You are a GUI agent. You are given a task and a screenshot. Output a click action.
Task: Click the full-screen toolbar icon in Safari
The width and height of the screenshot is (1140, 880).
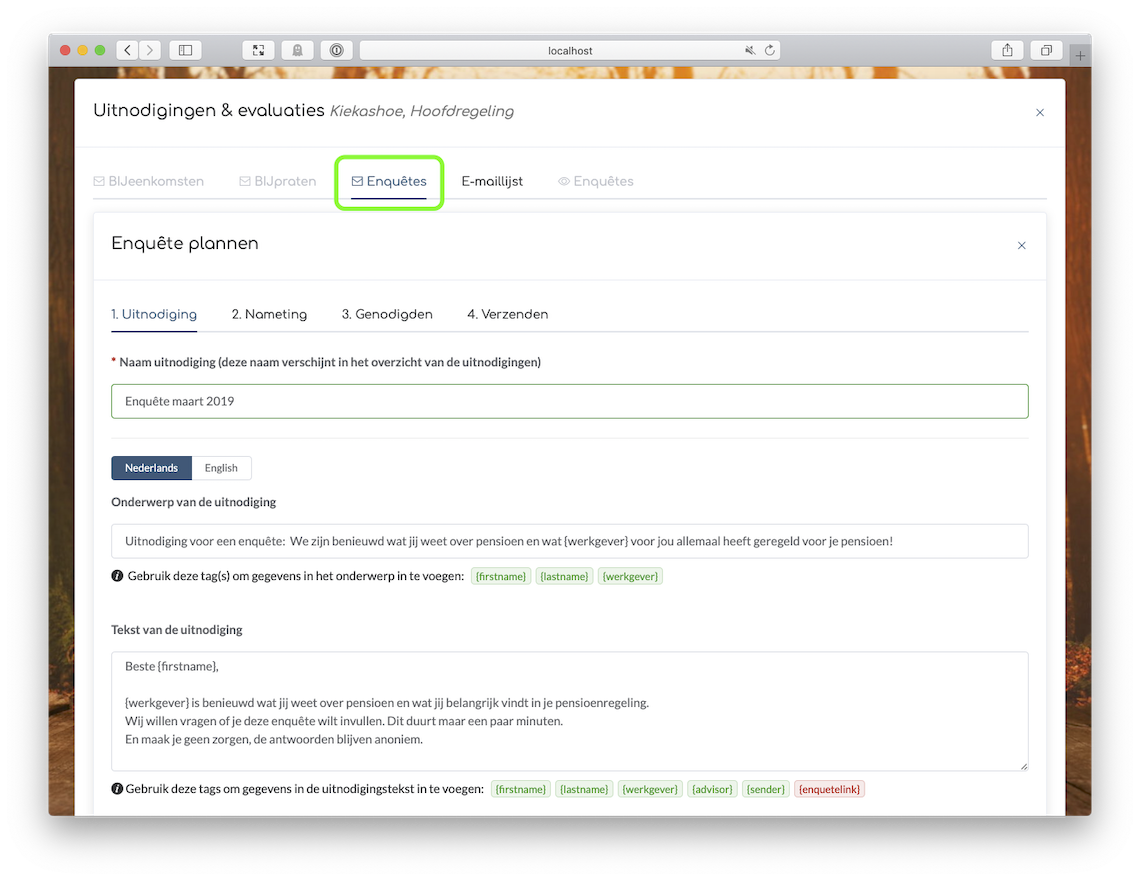tap(258, 50)
